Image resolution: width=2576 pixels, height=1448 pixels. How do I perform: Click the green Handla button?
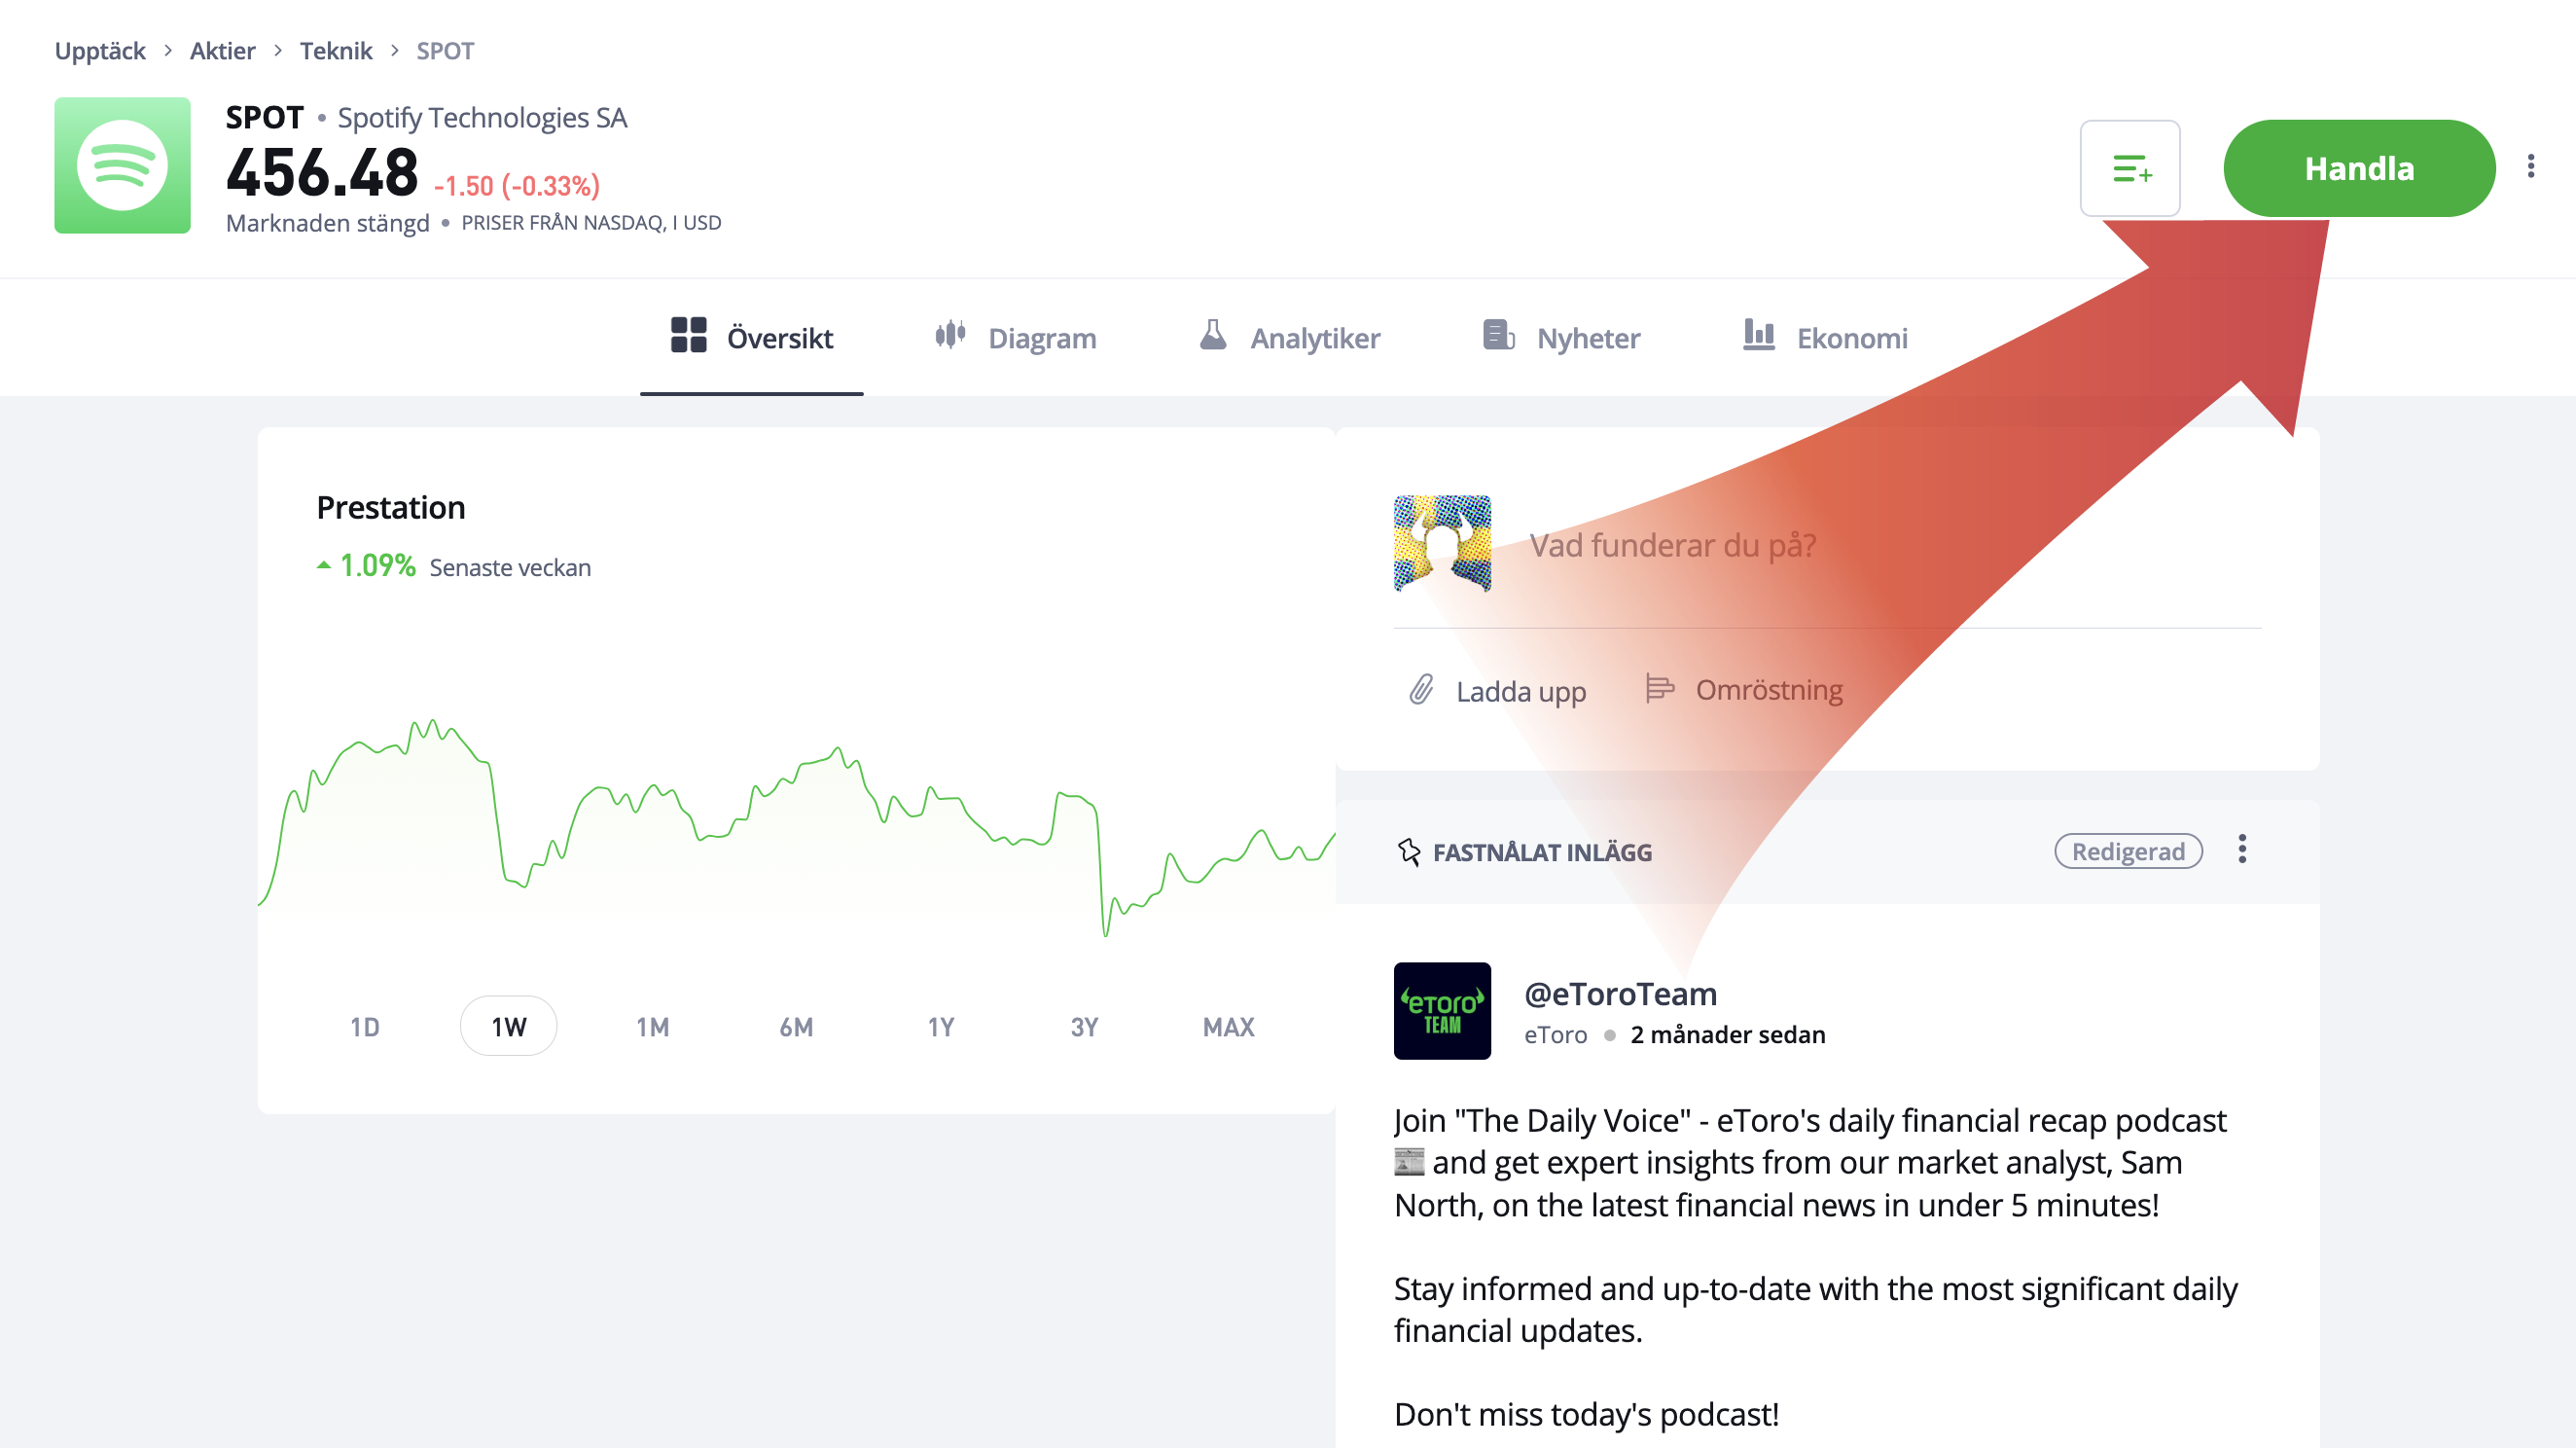point(2358,168)
